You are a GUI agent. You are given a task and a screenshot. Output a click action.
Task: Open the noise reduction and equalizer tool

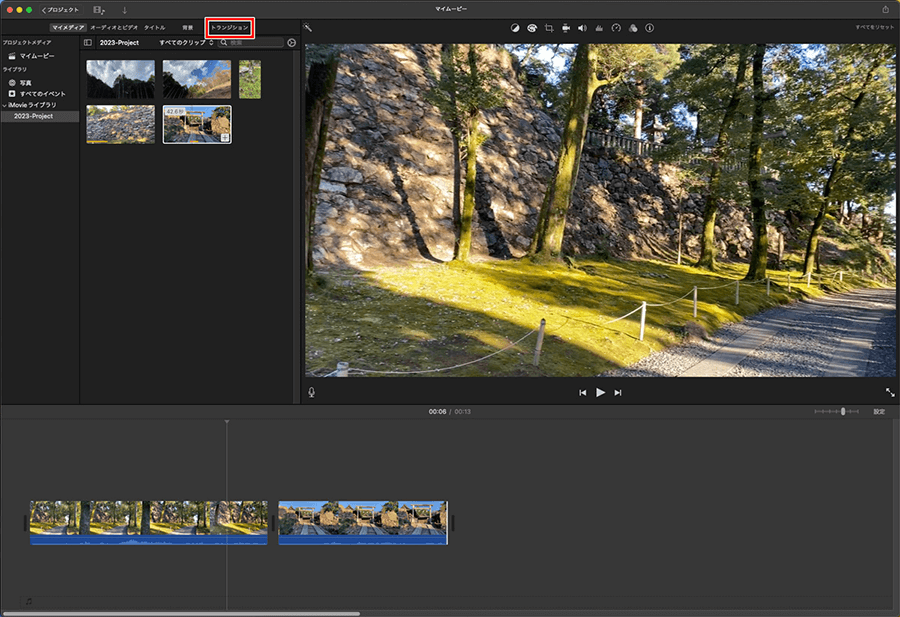(x=599, y=28)
